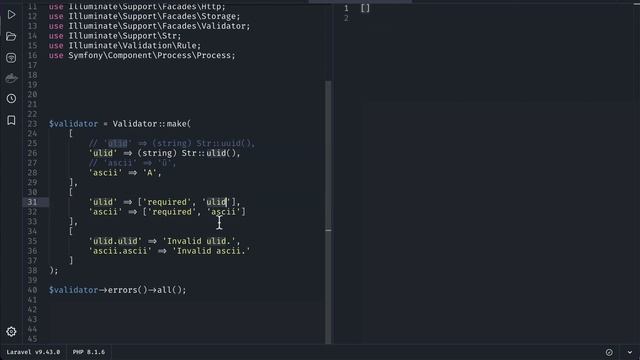Click 'Invalid ulid.' message string
Image resolution: width=640 pixels, height=360 pixels.
199,241
